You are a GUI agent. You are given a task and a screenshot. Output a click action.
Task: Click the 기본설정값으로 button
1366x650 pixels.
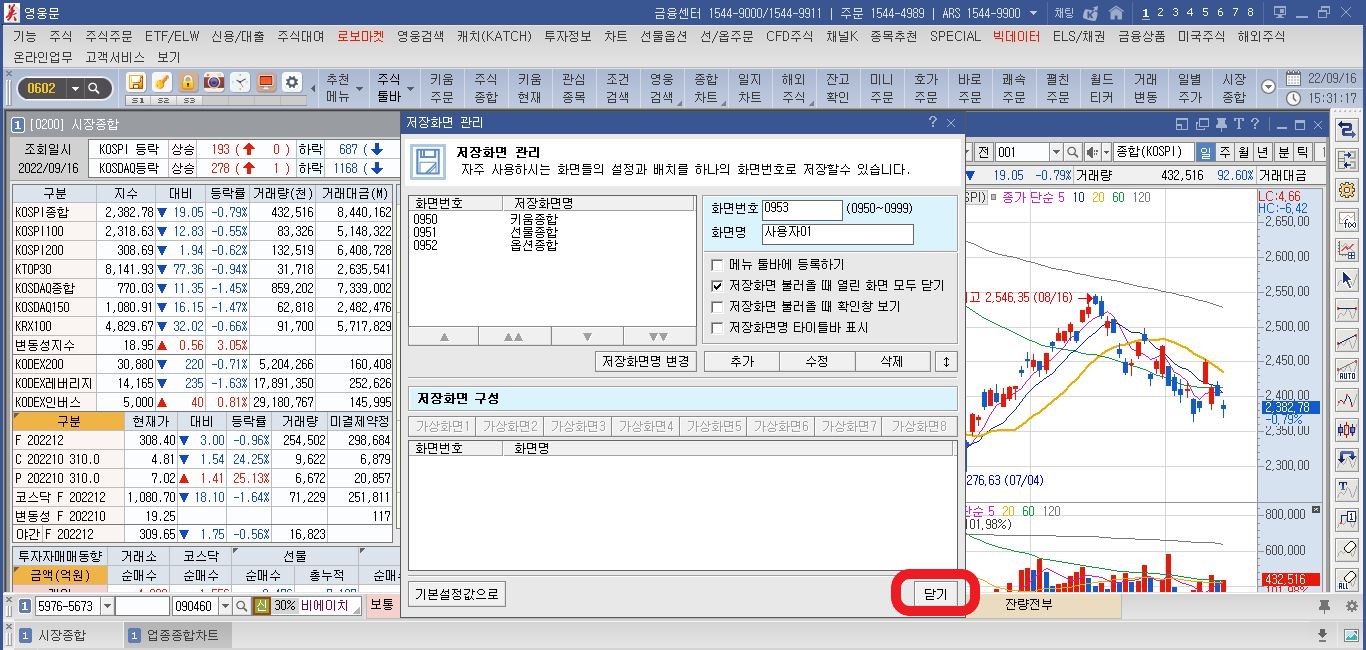coord(455,594)
